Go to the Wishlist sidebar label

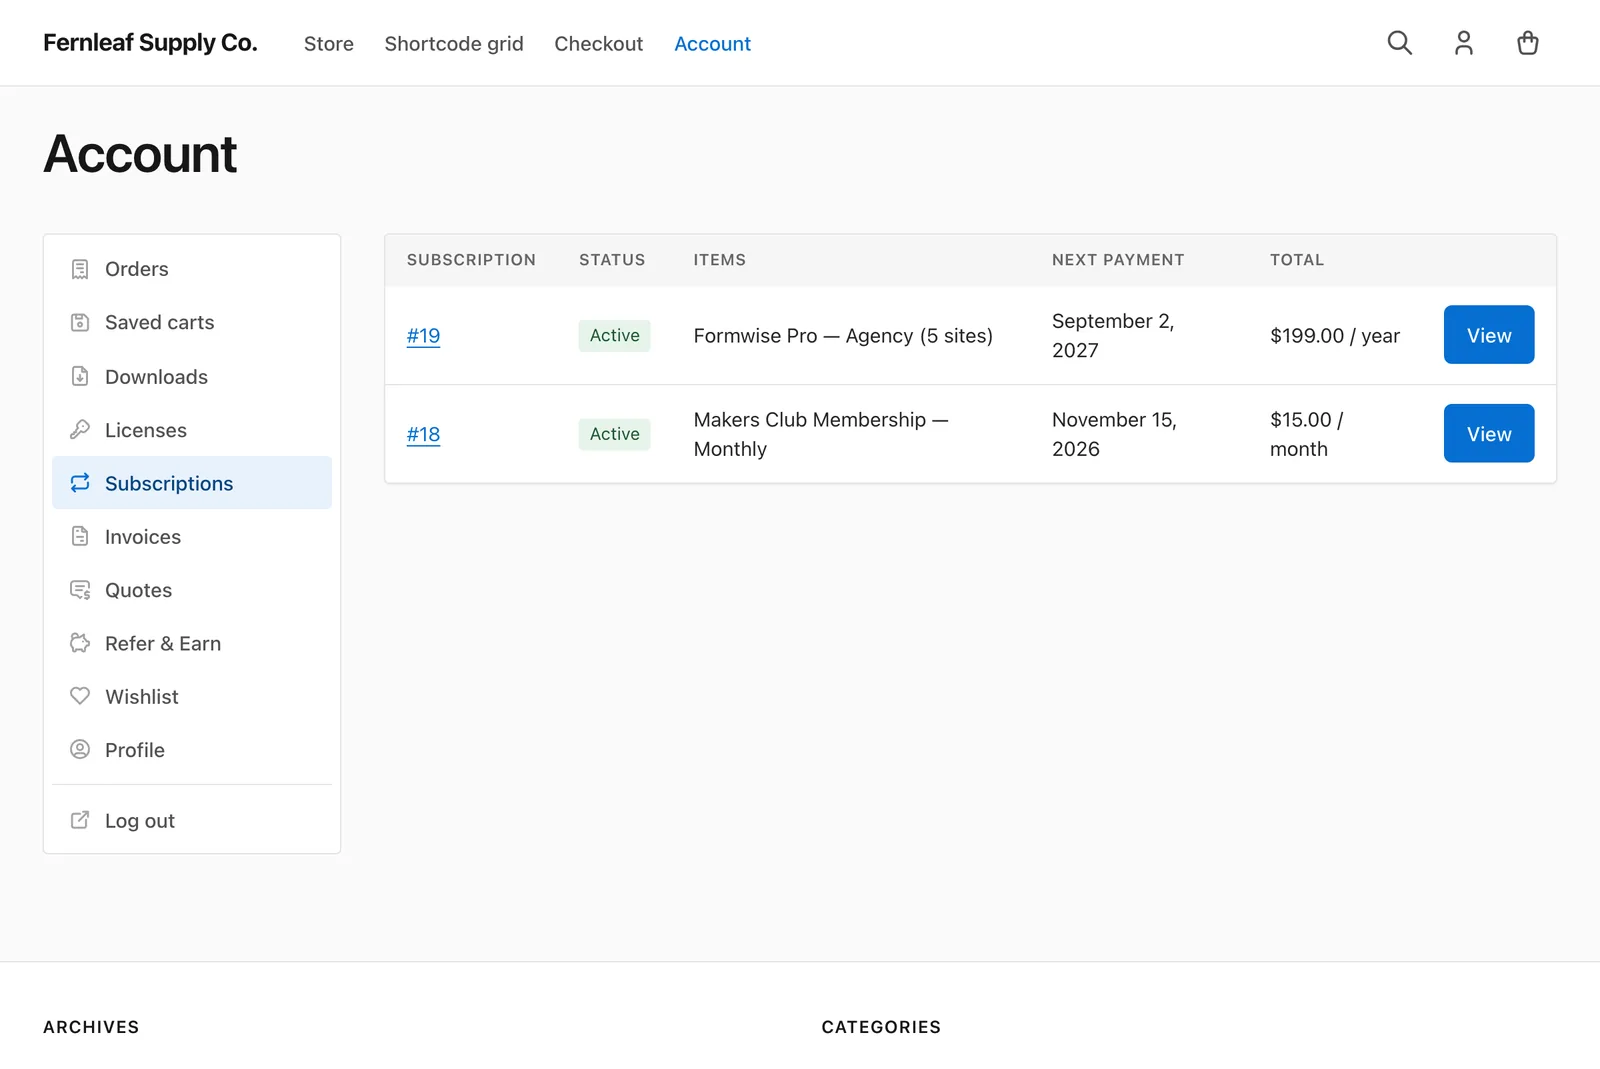click(142, 697)
